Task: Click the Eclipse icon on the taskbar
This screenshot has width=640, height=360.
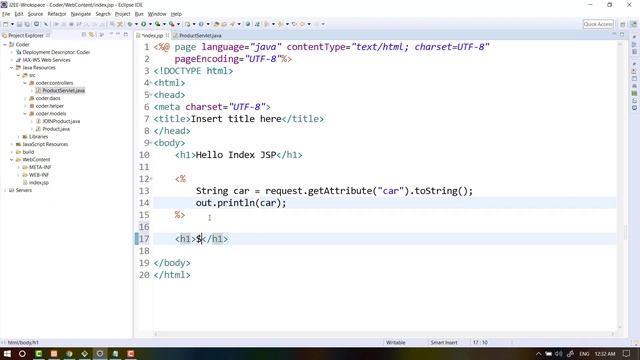Action: click(100, 353)
